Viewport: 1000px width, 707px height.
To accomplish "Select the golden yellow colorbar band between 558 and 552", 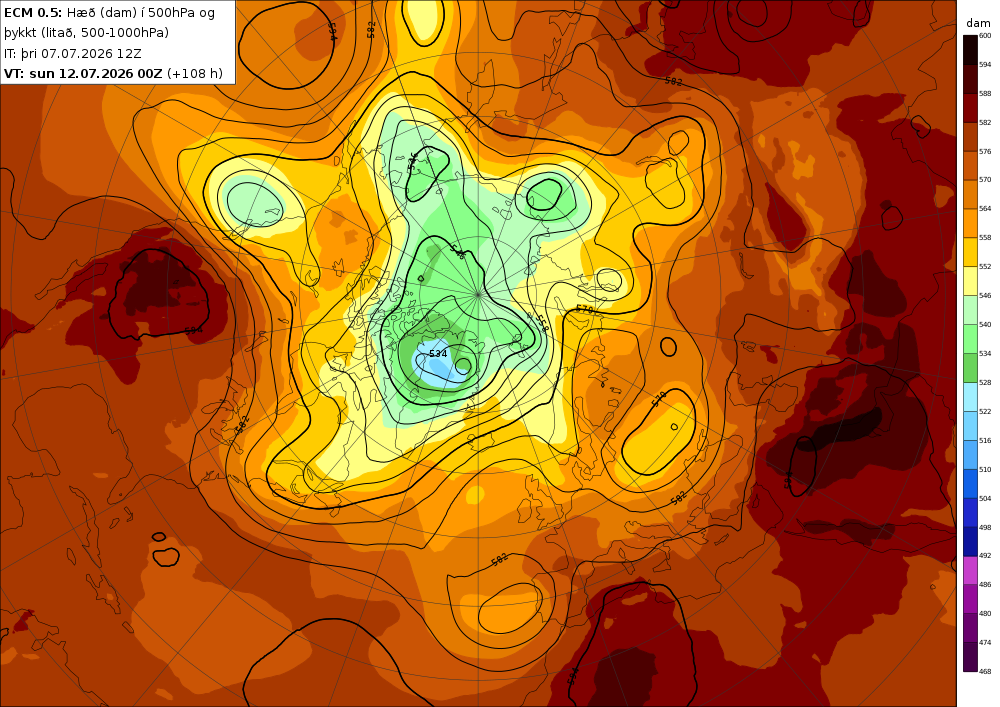I will [970, 252].
